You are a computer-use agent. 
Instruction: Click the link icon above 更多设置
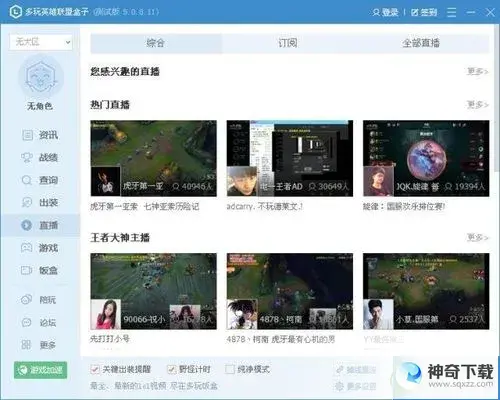click(x=340, y=370)
